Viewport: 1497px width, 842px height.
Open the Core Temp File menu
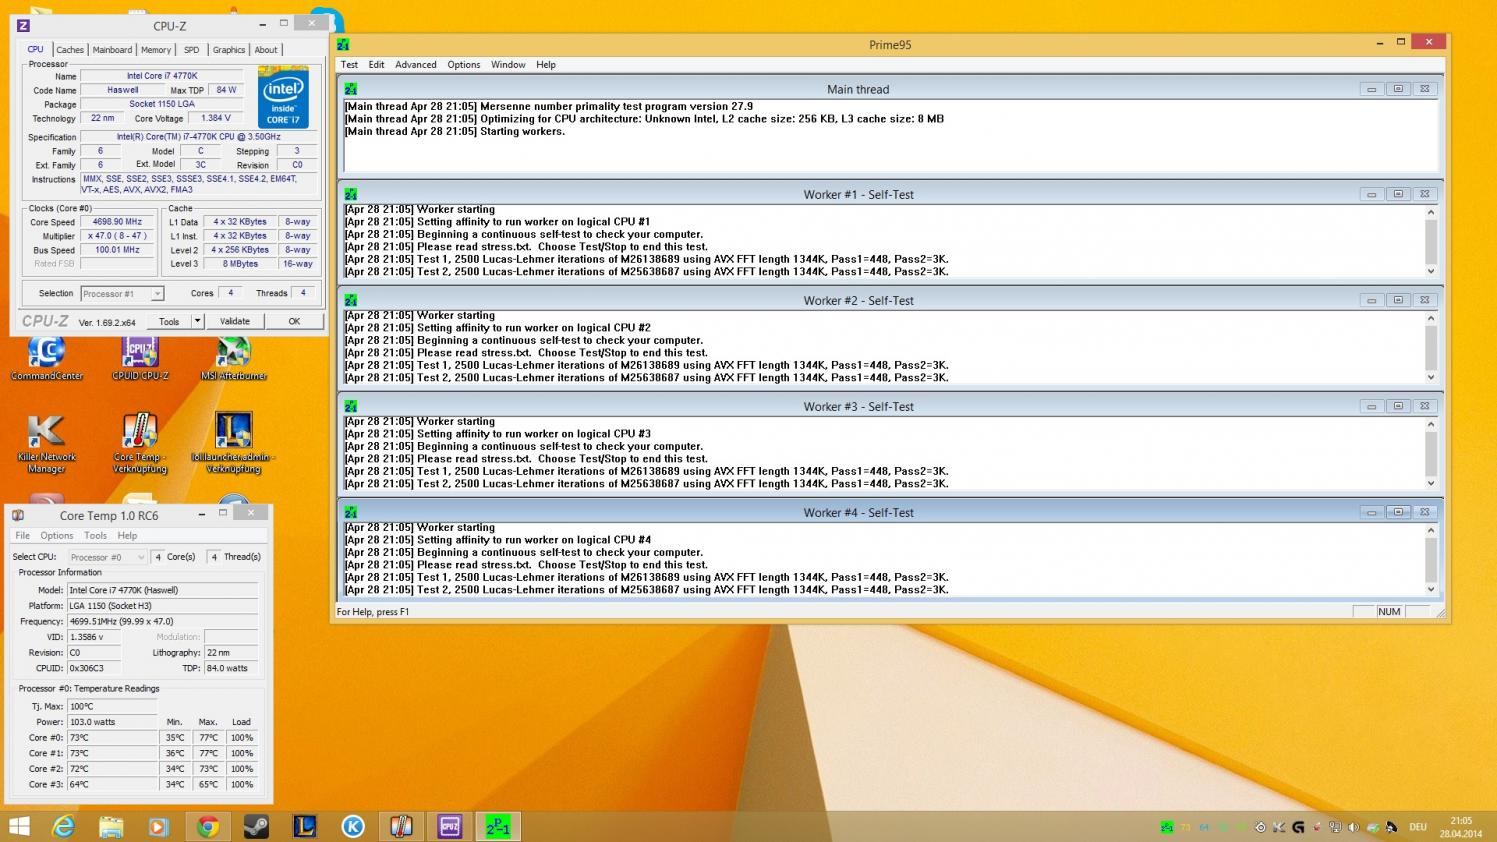(22, 535)
